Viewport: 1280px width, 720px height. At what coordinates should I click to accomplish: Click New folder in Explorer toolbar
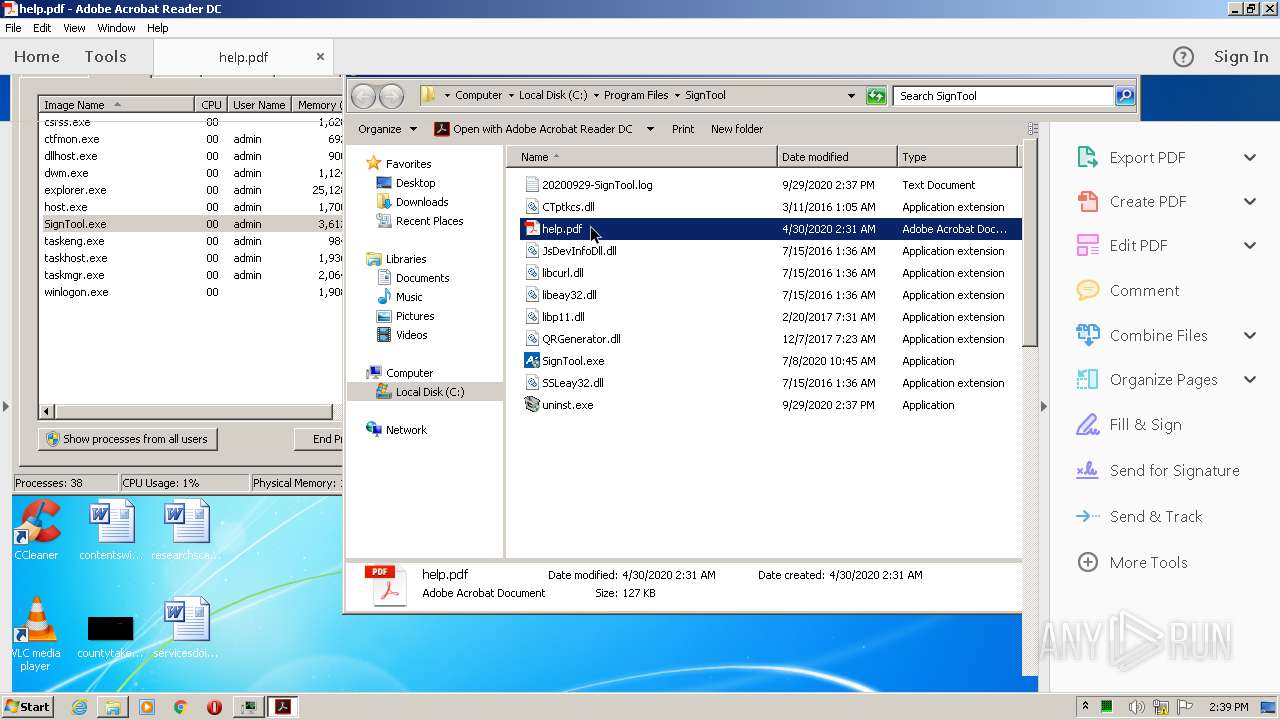pos(737,129)
